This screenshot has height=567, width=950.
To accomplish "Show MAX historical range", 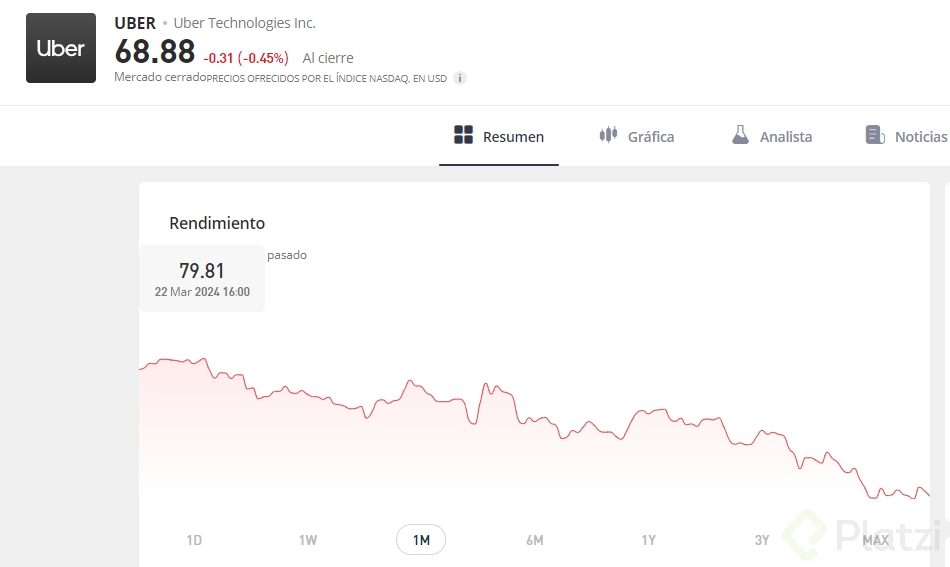I will (x=876, y=540).
